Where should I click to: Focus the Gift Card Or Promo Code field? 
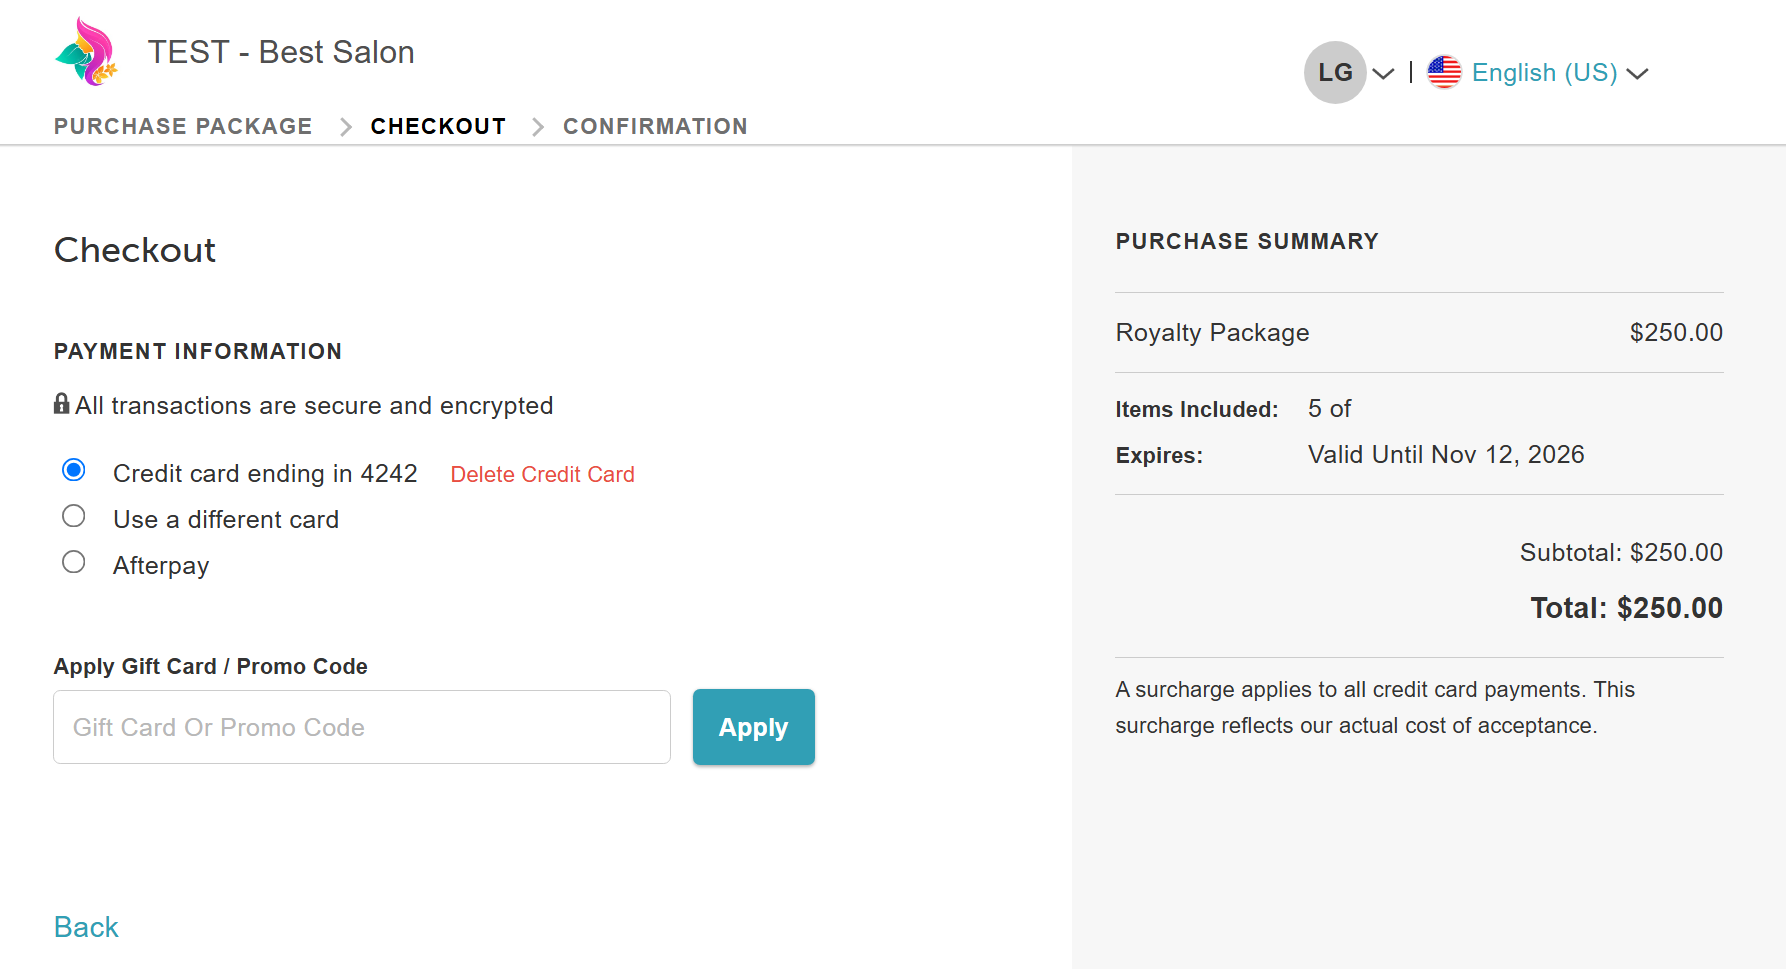point(362,727)
